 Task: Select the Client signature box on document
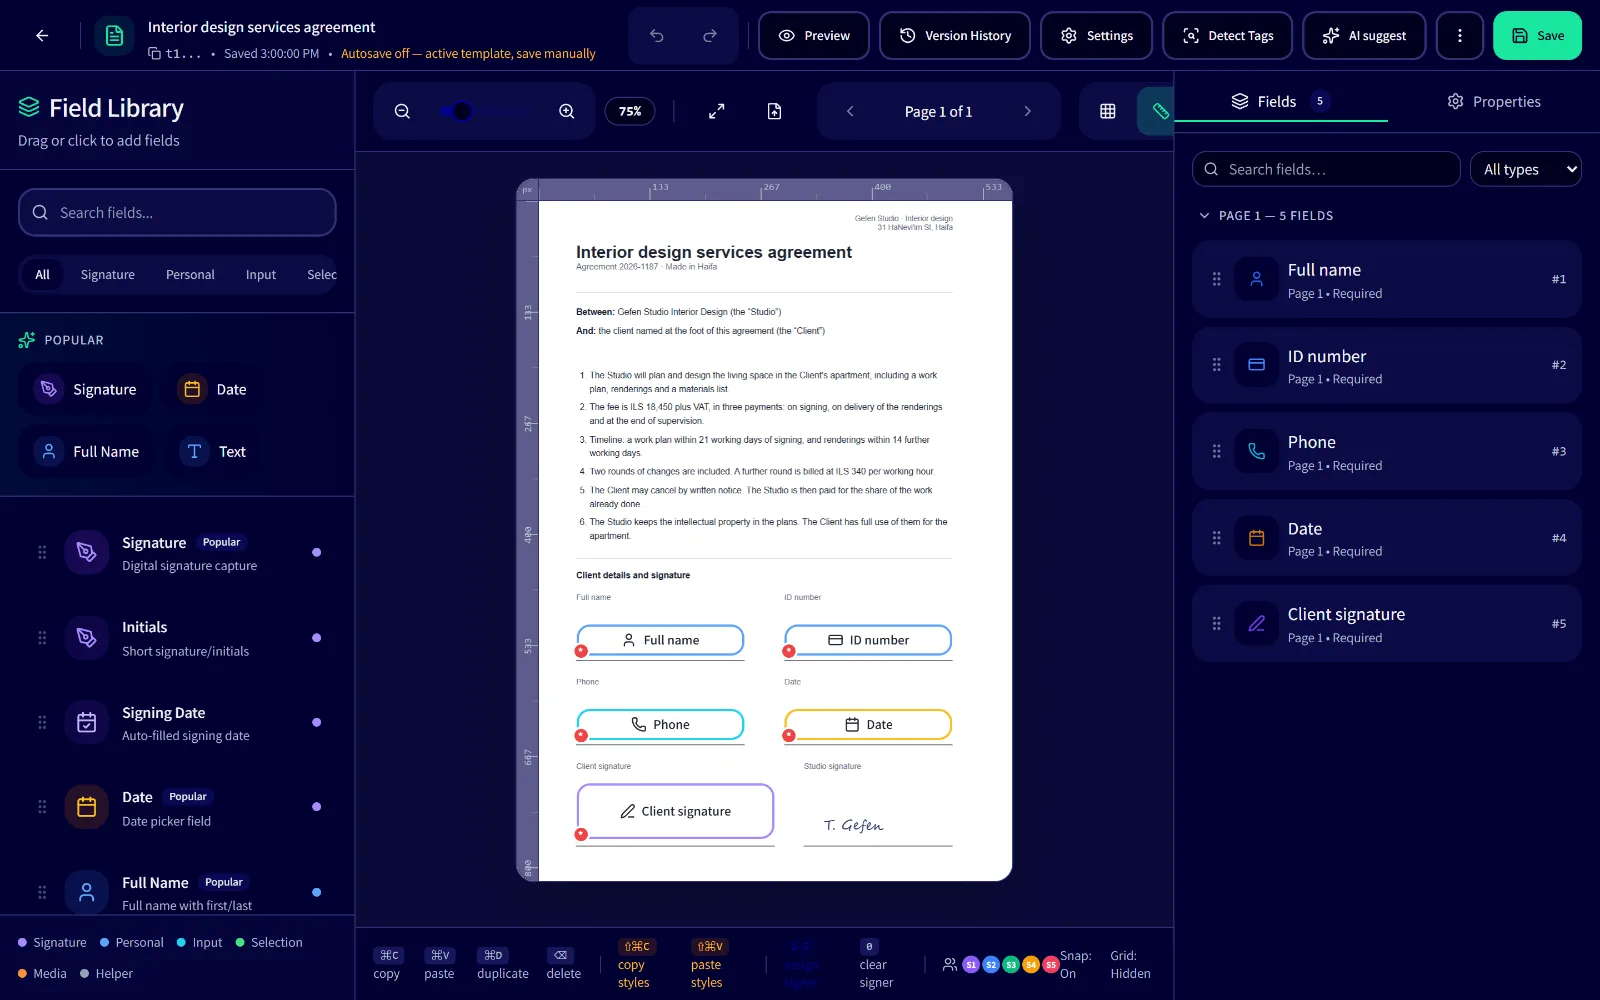(675, 811)
